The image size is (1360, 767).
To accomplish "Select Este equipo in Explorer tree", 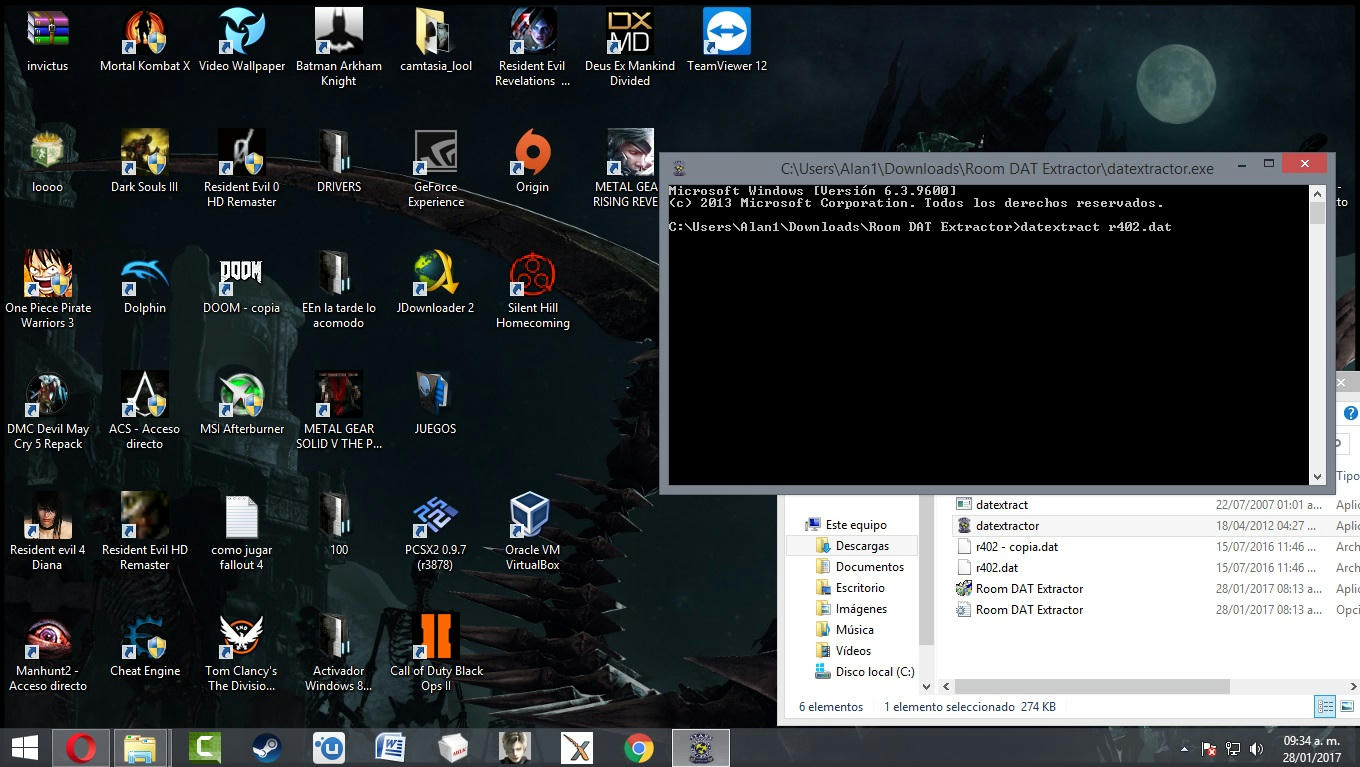I will click(x=846, y=525).
